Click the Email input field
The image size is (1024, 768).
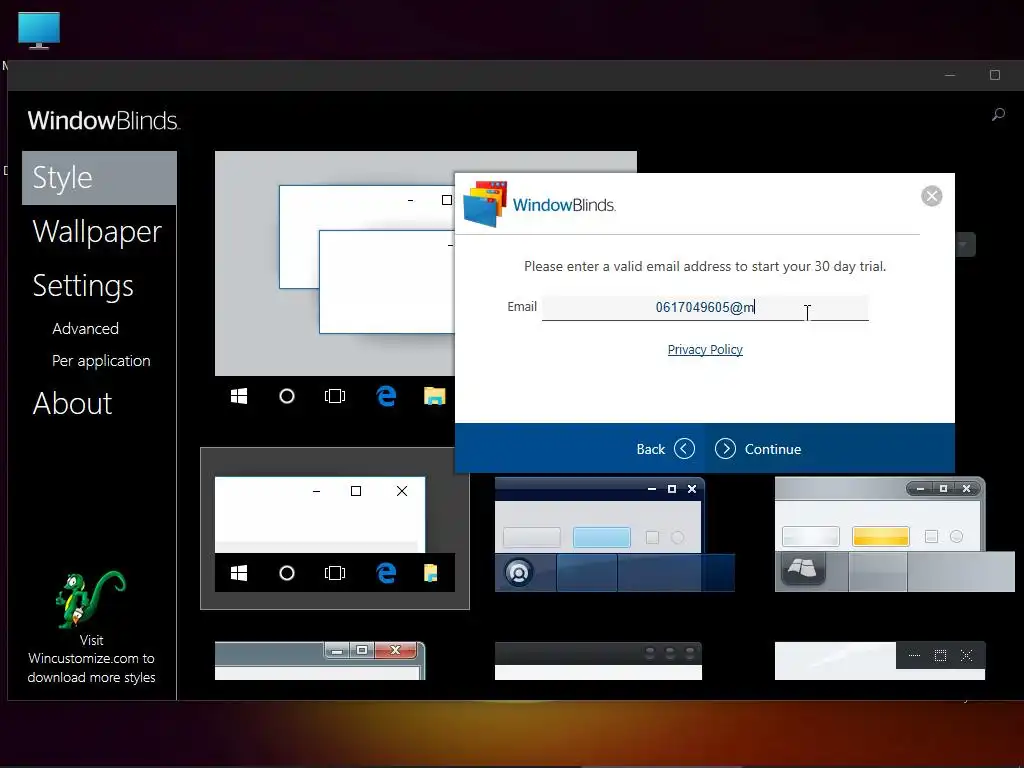[x=705, y=308]
